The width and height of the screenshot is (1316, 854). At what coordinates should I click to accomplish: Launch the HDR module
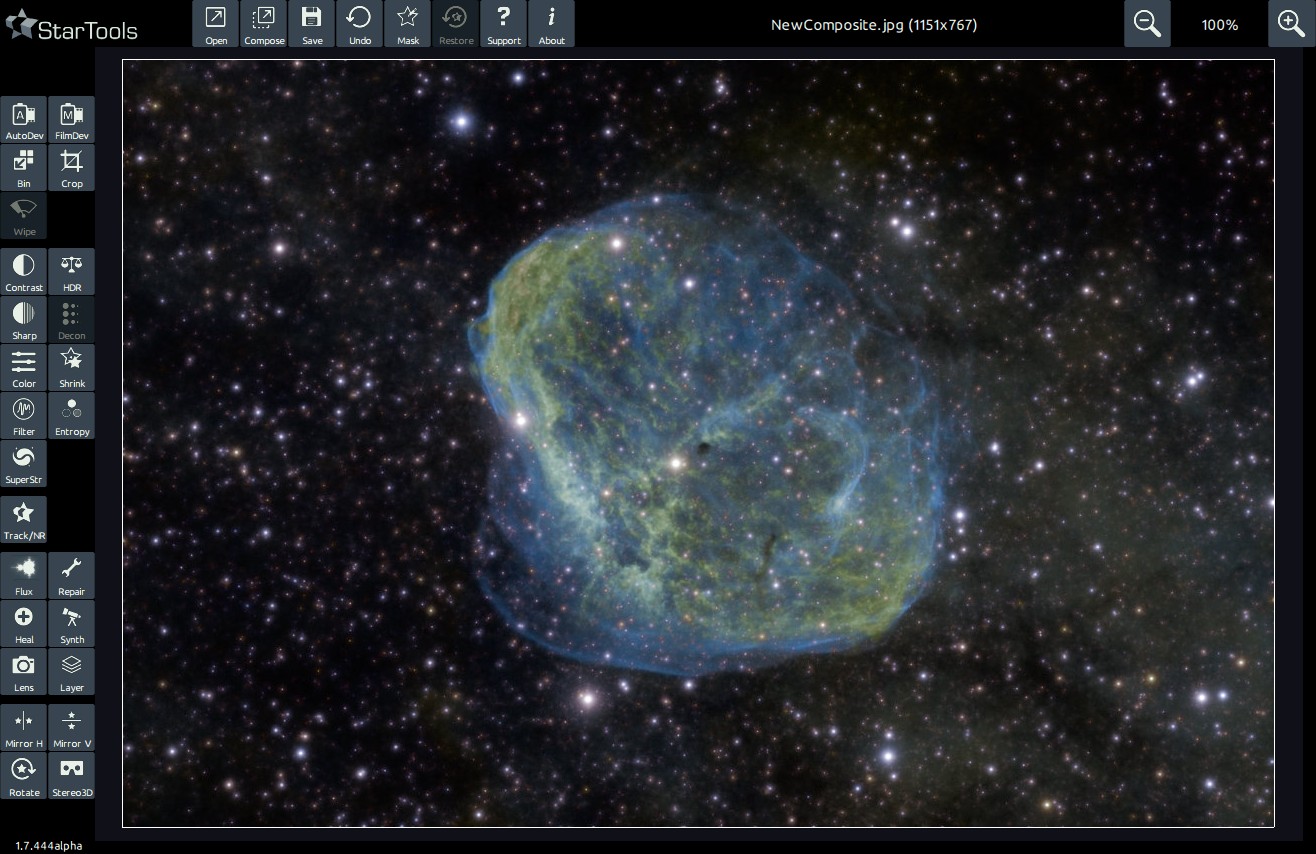(x=71, y=271)
